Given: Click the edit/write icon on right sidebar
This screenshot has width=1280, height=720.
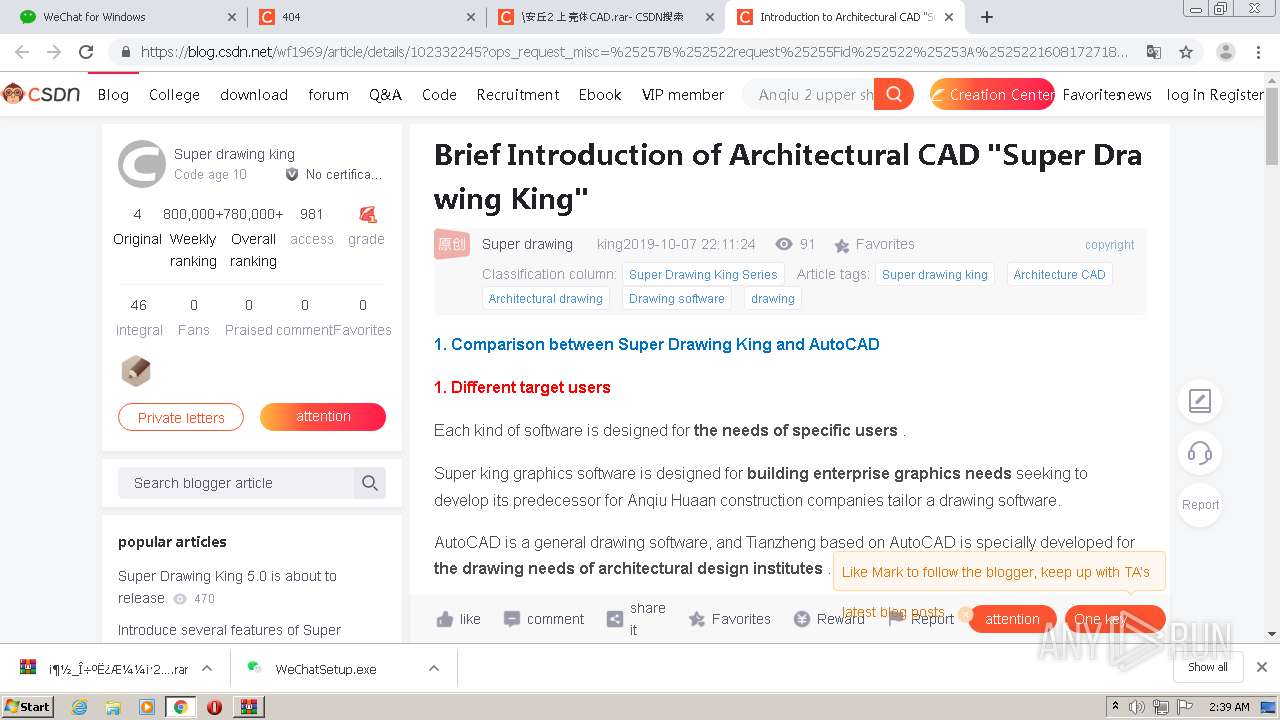Looking at the screenshot, I should pyautogui.click(x=1200, y=401).
